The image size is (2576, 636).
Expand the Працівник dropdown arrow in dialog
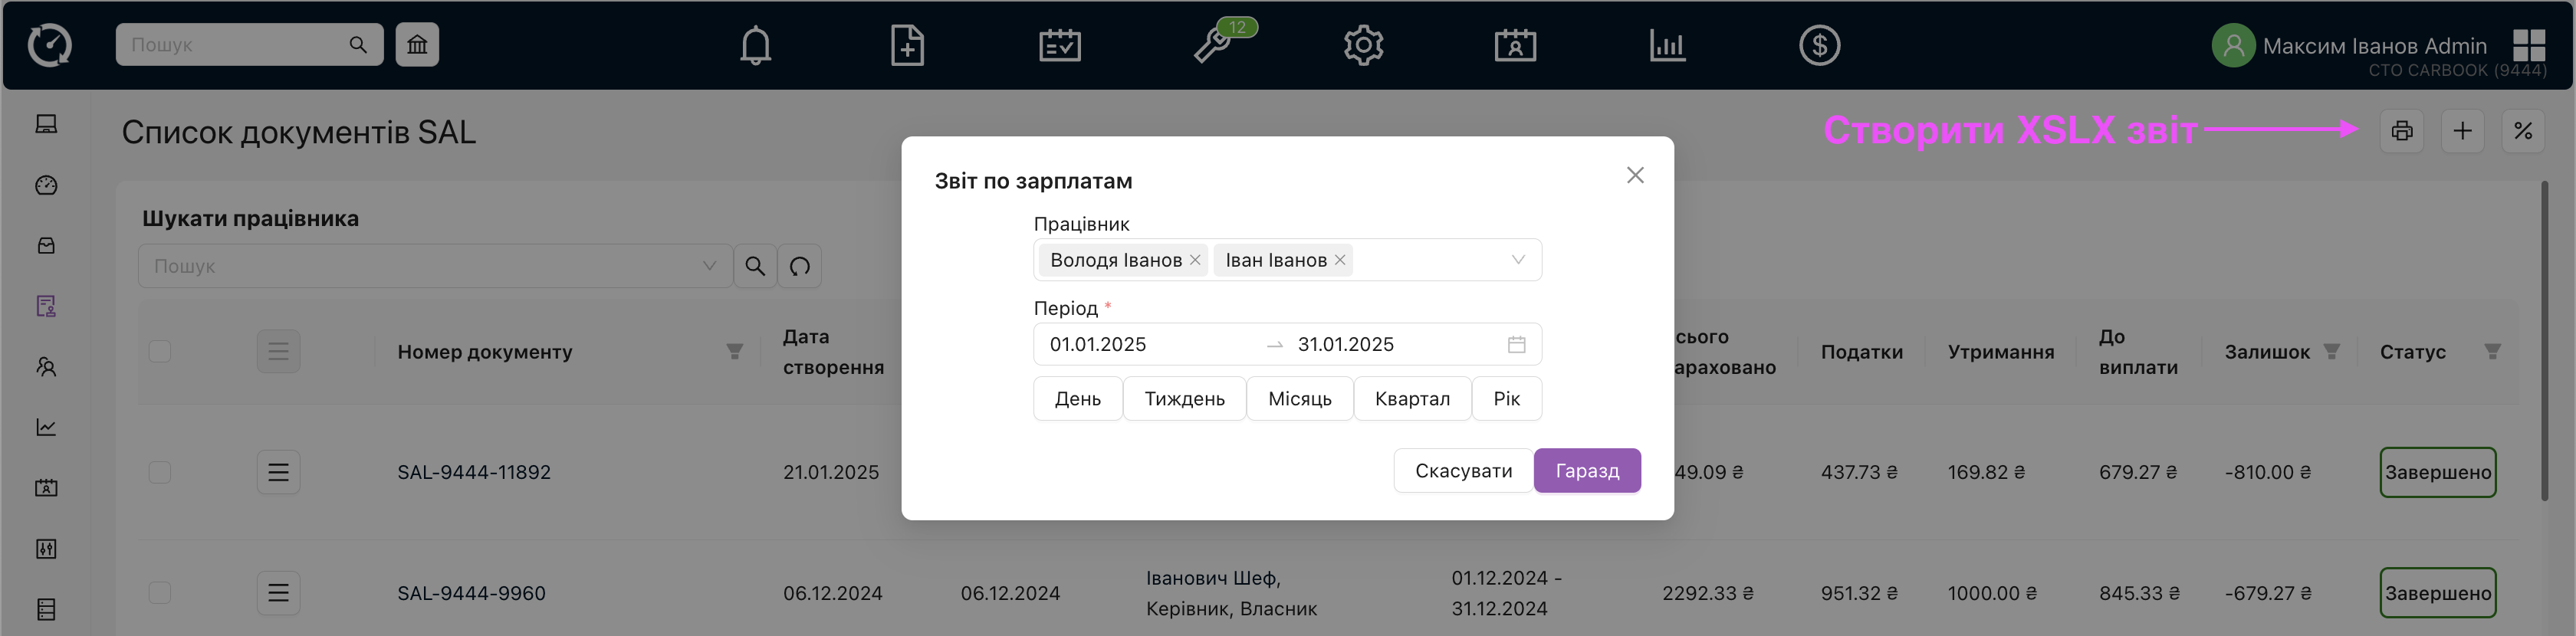[1517, 260]
